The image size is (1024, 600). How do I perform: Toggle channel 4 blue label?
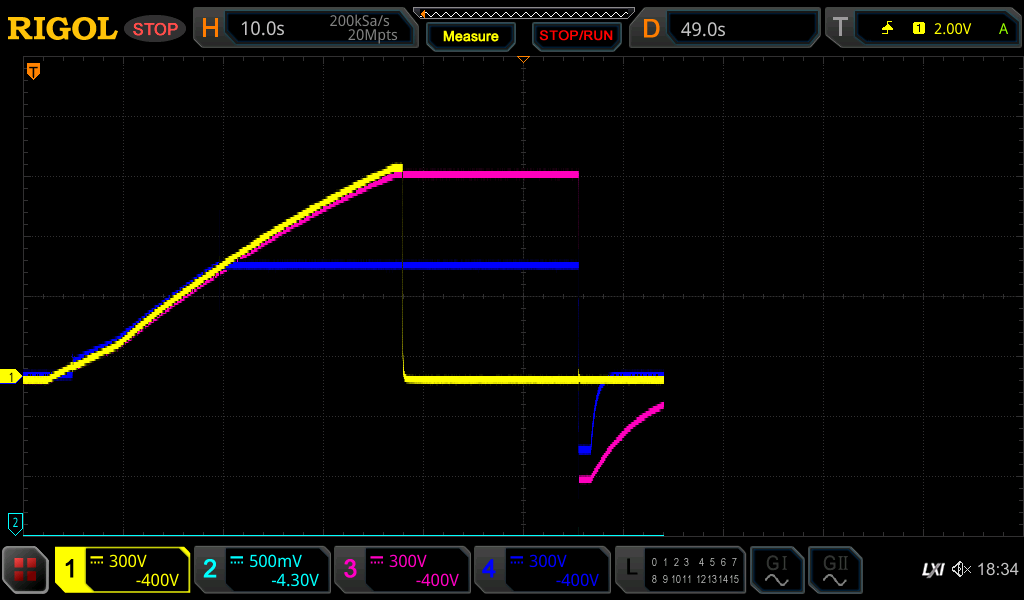(x=542, y=570)
